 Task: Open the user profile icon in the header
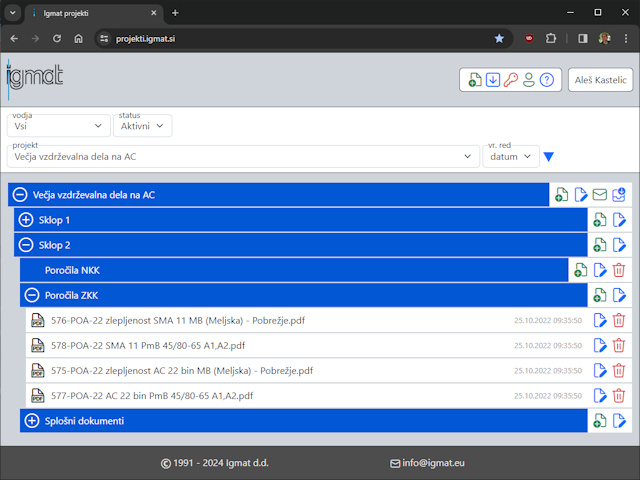coord(529,80)
